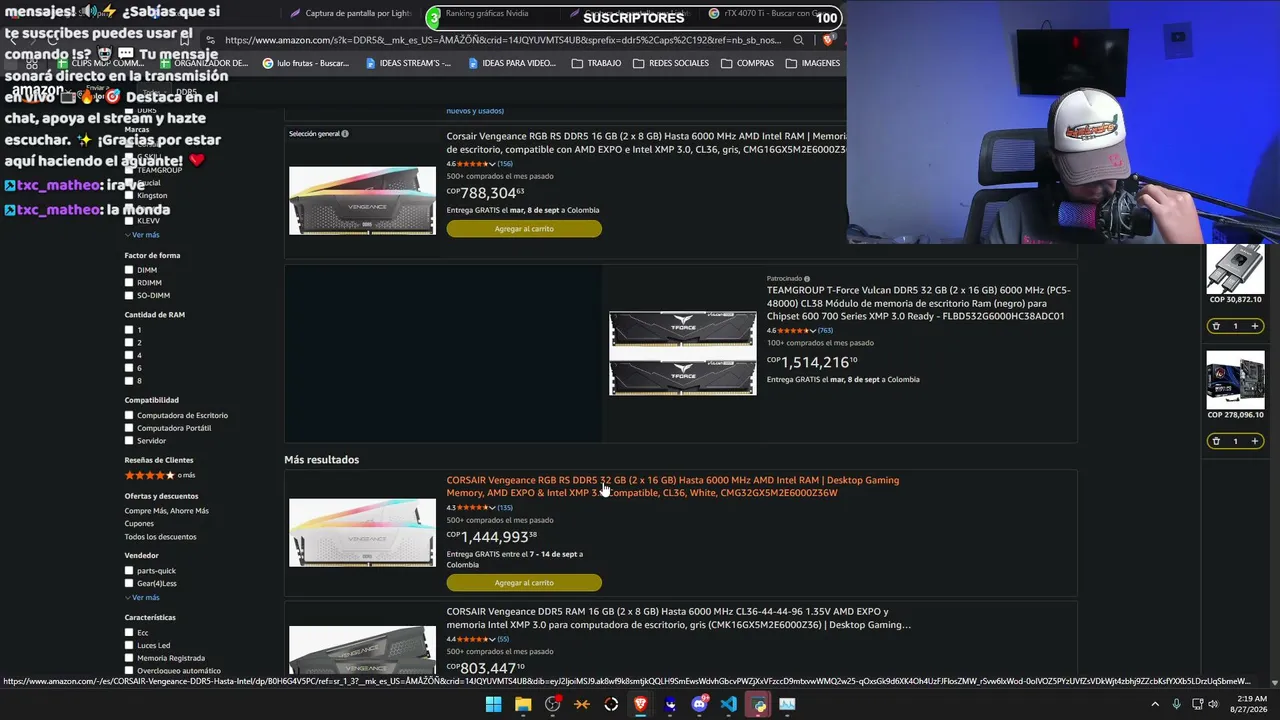Increase quantity of COP 278,096.10 item
Viewport: 1280px width, 720px height.
point(1254,441)
